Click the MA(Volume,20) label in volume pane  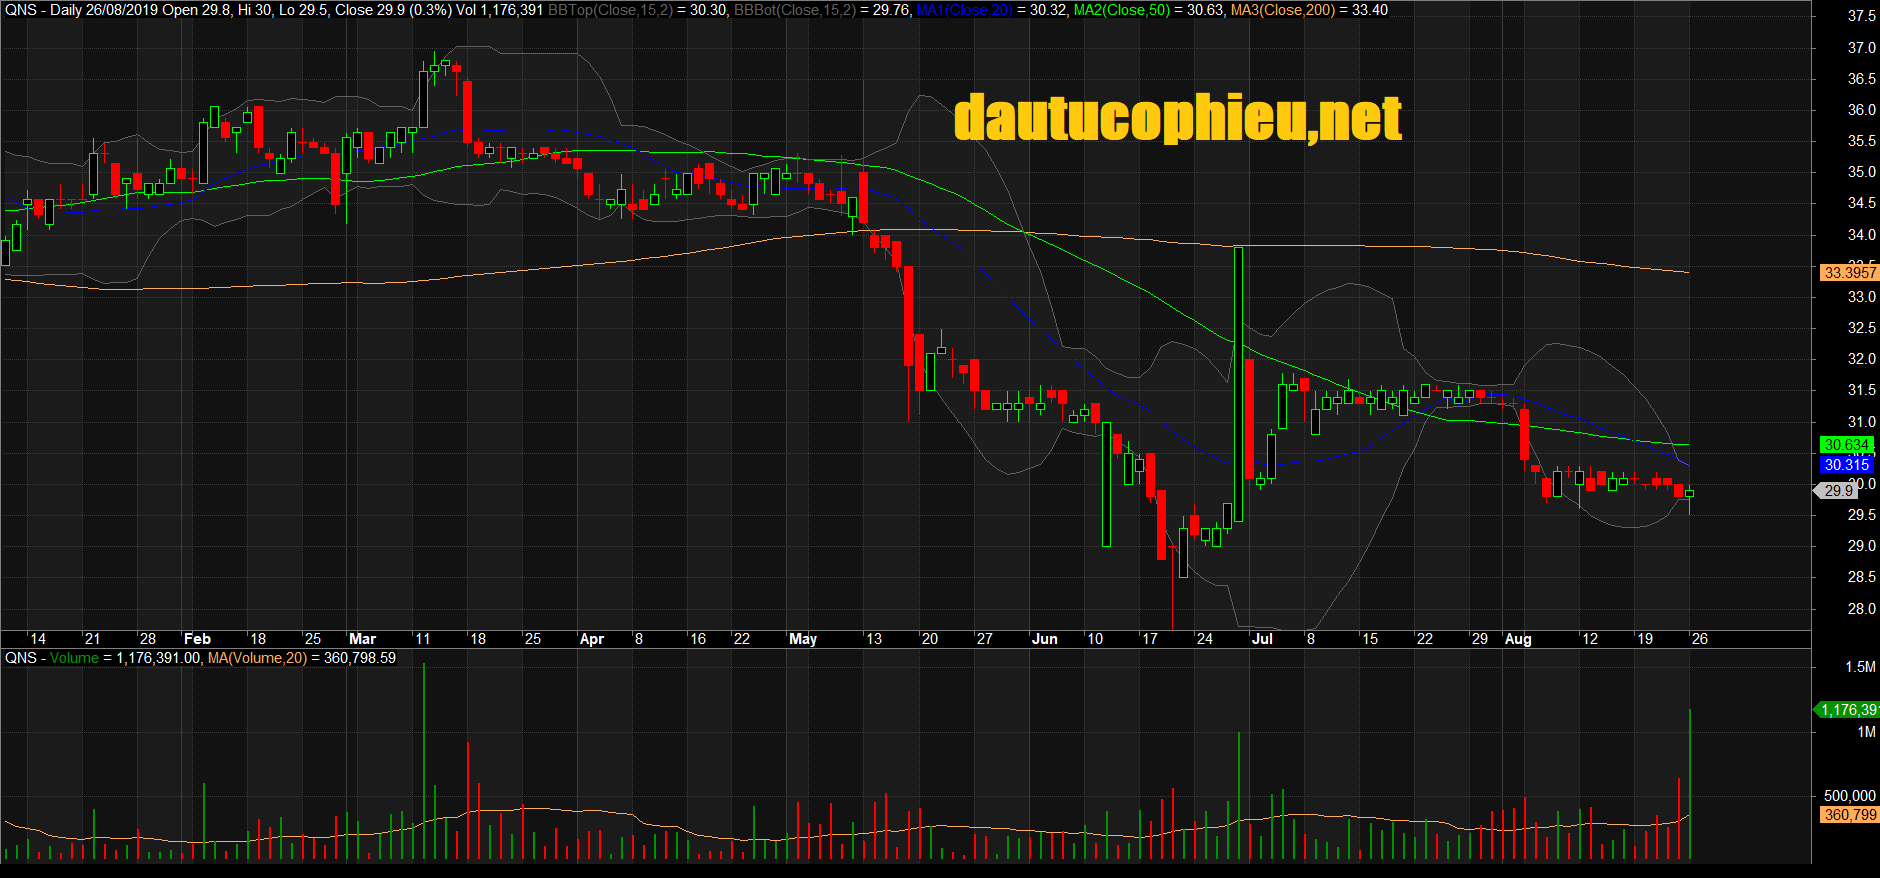257,658
